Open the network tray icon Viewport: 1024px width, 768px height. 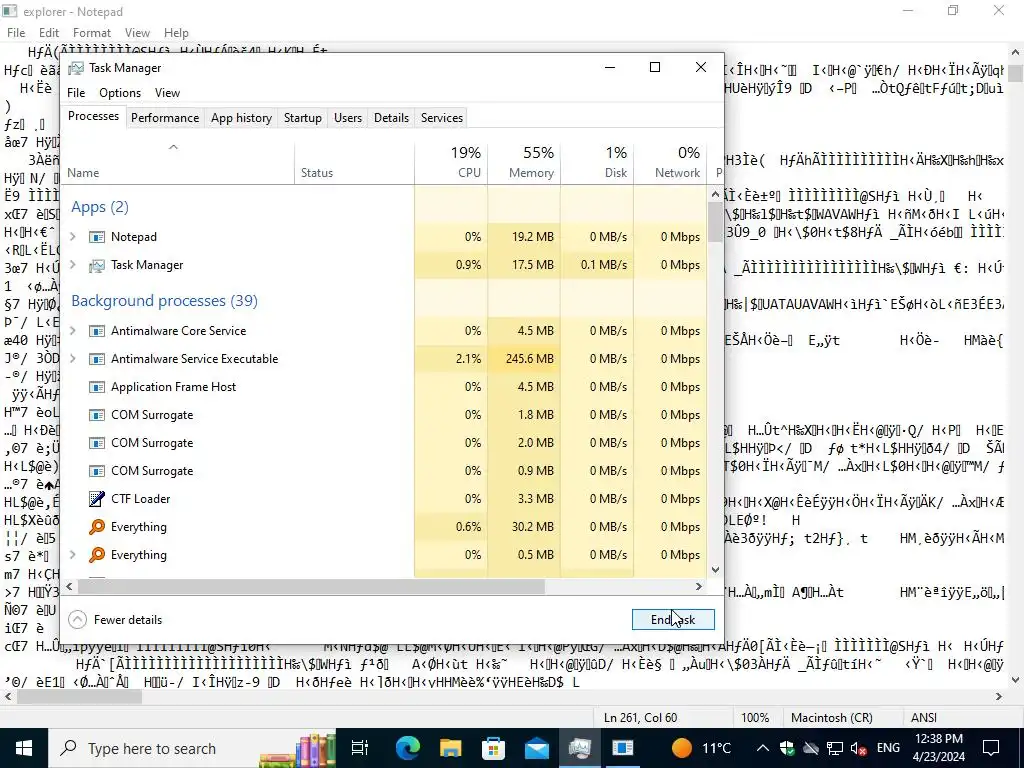pyautogui.click(x=835, y=748)
